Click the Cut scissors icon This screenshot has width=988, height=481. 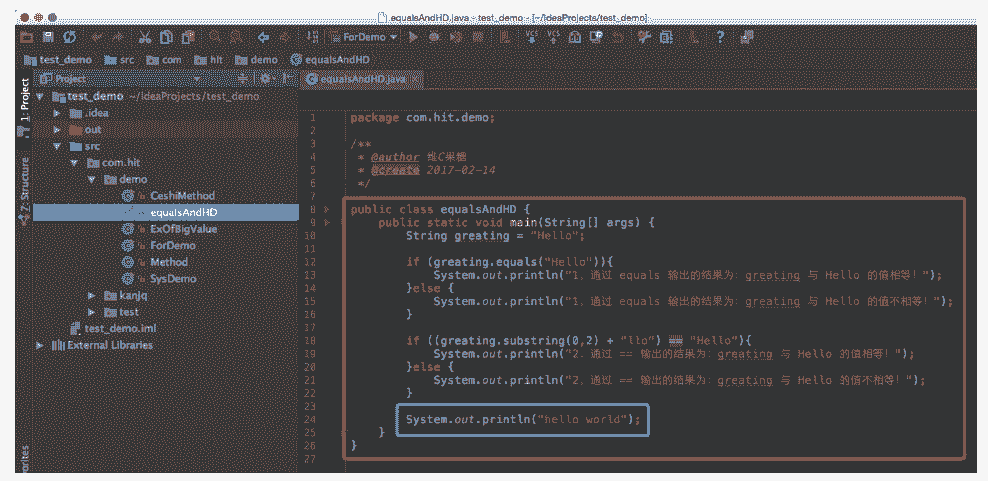[x=145, y=37]
